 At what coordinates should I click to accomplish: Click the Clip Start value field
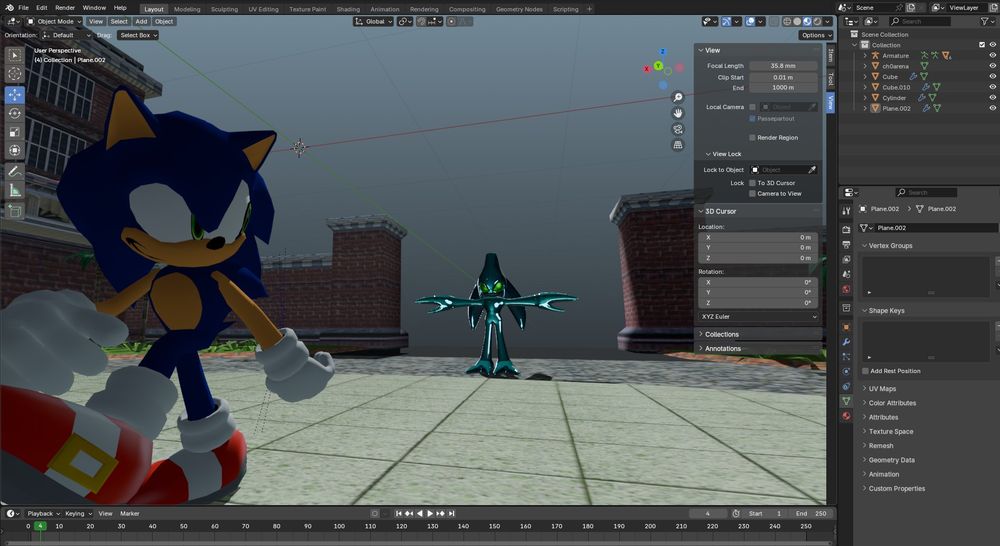tap(783, 77)
